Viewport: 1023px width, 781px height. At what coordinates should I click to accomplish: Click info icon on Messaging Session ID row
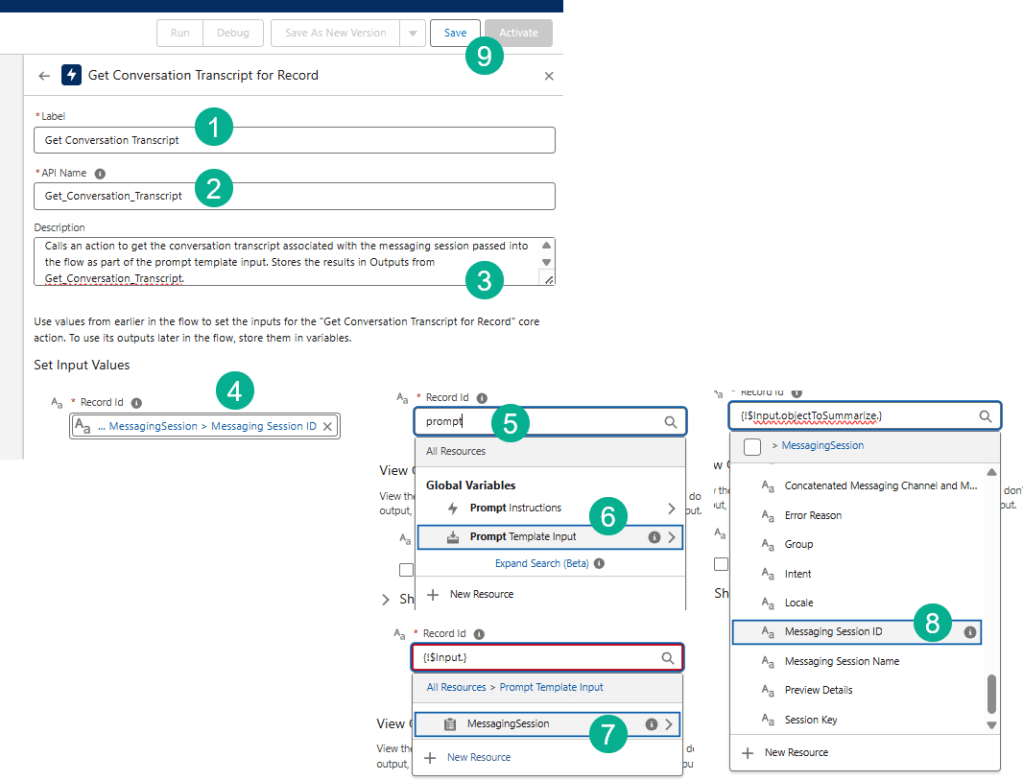pos(969,632)
